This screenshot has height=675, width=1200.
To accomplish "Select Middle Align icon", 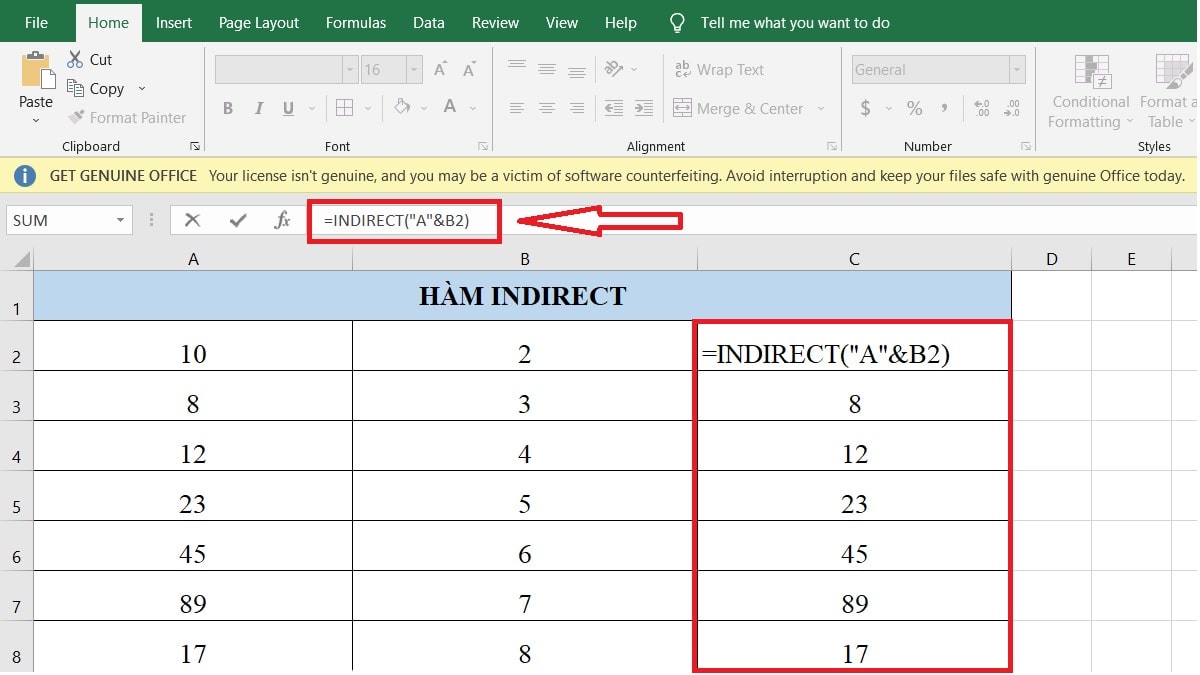I will coord(547,68).
